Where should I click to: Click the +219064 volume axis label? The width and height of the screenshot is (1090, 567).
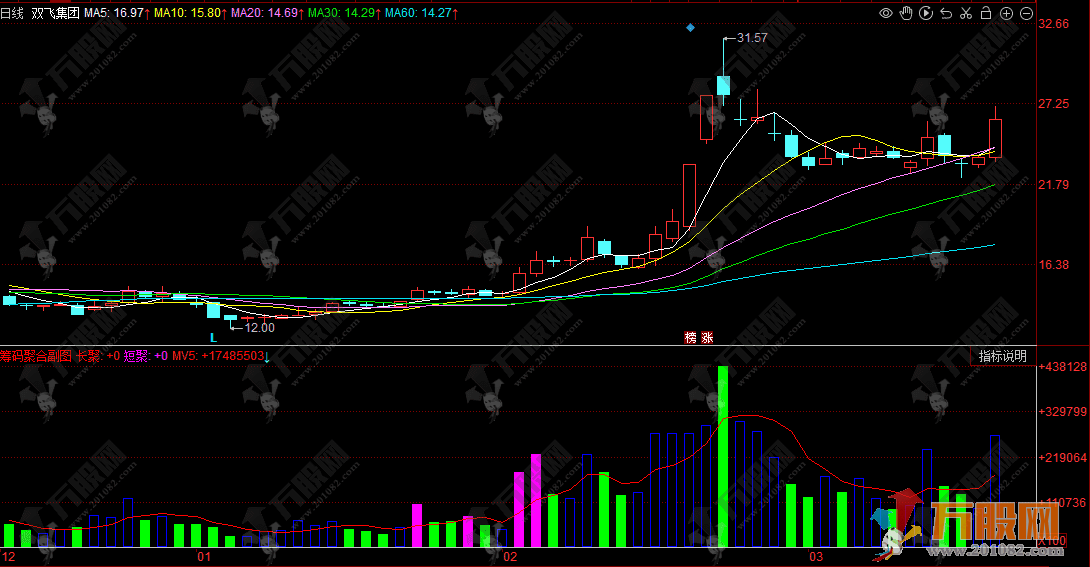[x=1063, y=457]
